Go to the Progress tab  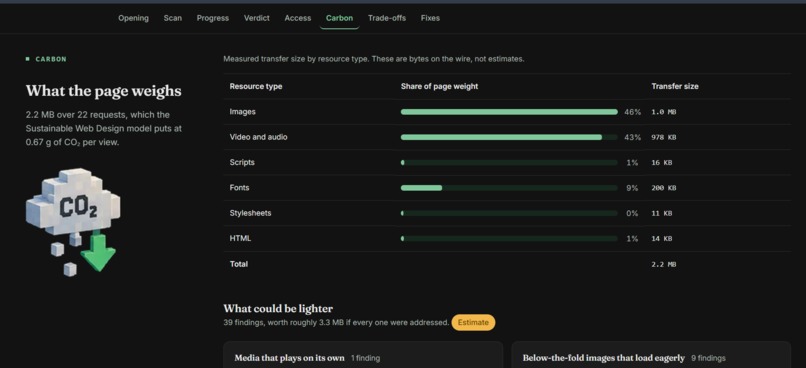(213, 18)
